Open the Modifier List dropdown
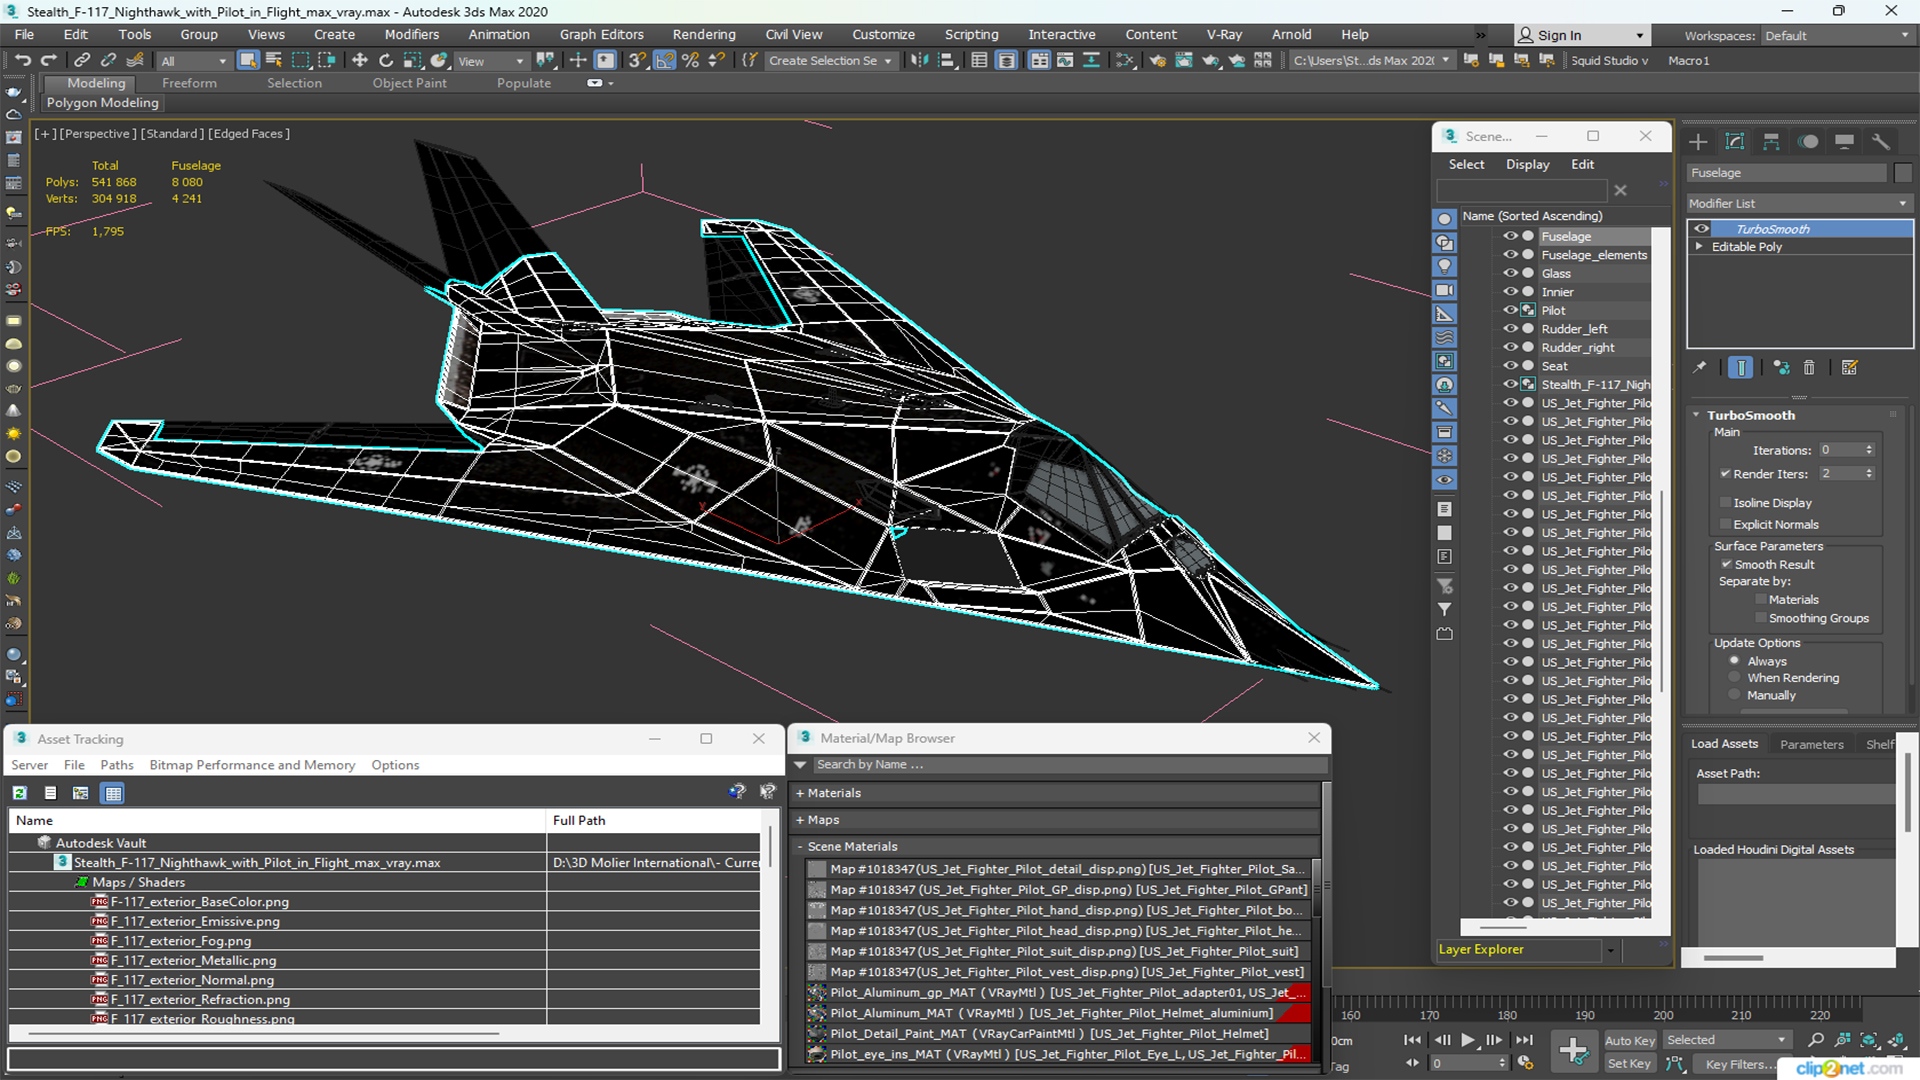 1799,203
